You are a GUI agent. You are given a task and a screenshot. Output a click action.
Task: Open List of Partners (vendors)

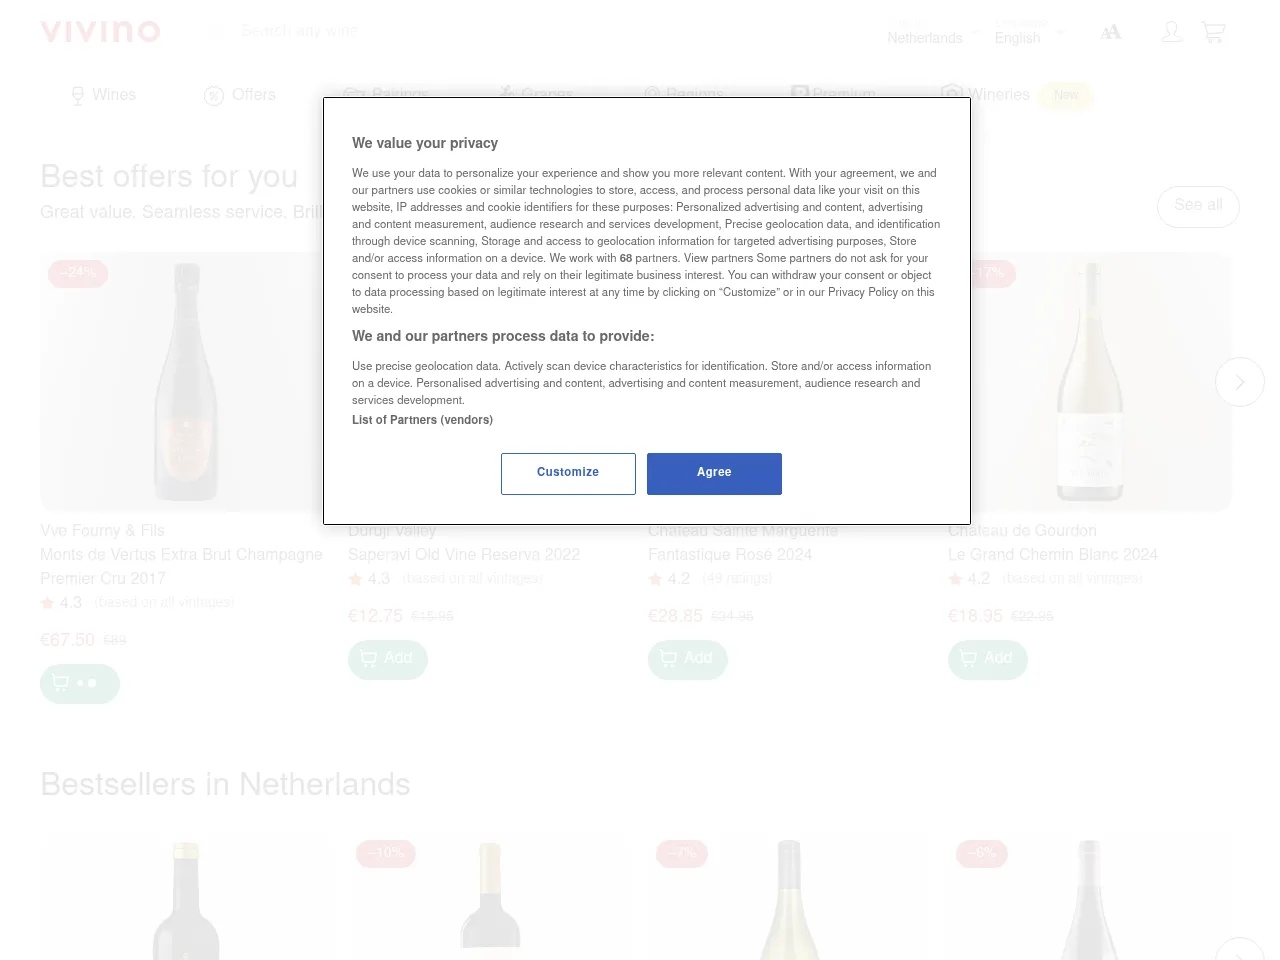422,420
